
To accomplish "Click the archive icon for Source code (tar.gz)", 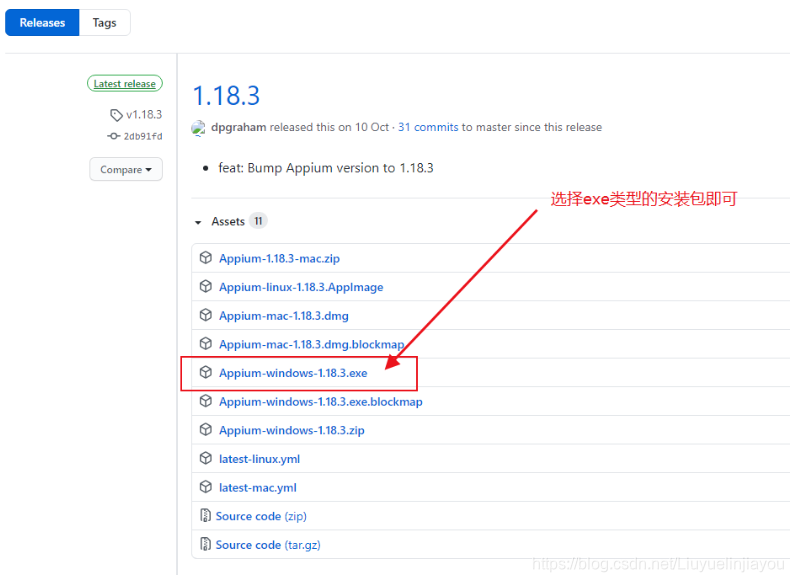I will pos(205,545).
